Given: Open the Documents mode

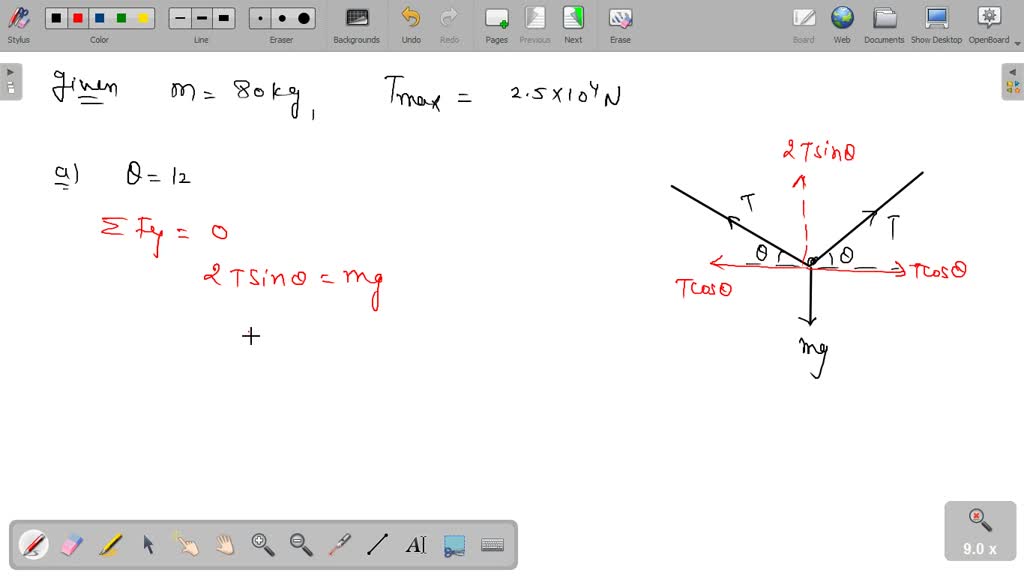Looking at the screenshot, I should coord(884,25).
